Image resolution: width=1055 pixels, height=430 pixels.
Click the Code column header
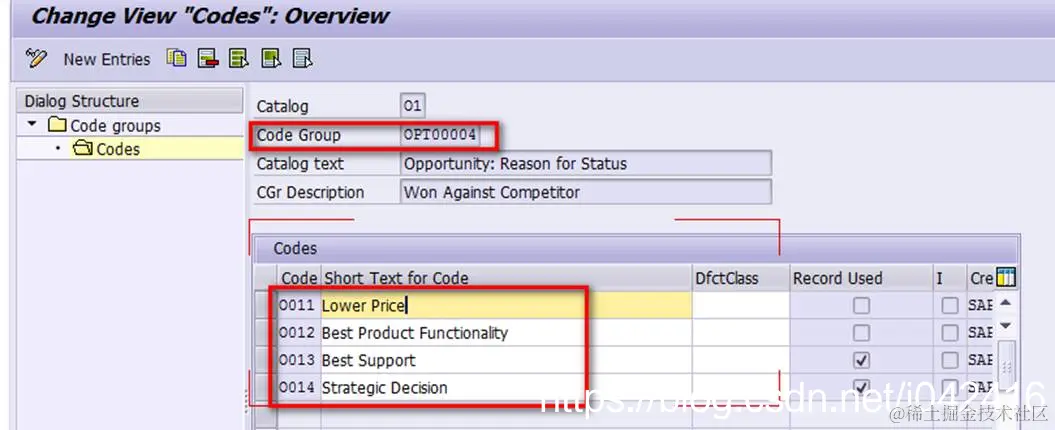299,278
